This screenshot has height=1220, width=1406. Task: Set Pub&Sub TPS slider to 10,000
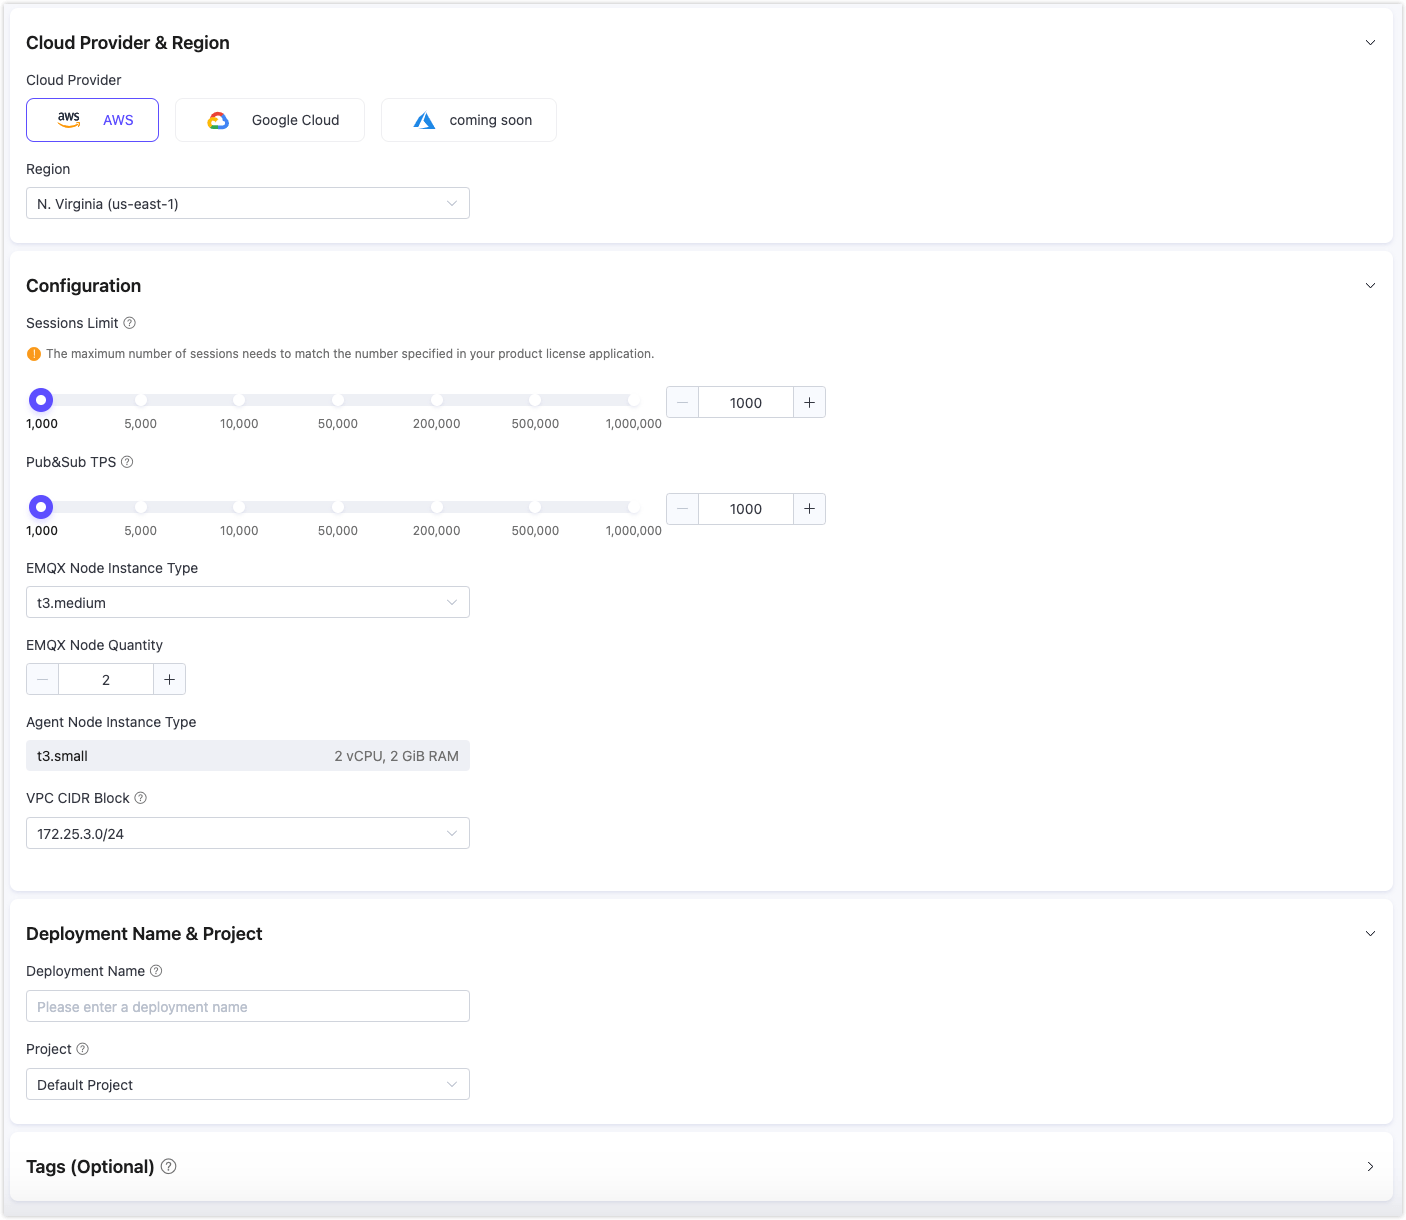coord(239,507)
